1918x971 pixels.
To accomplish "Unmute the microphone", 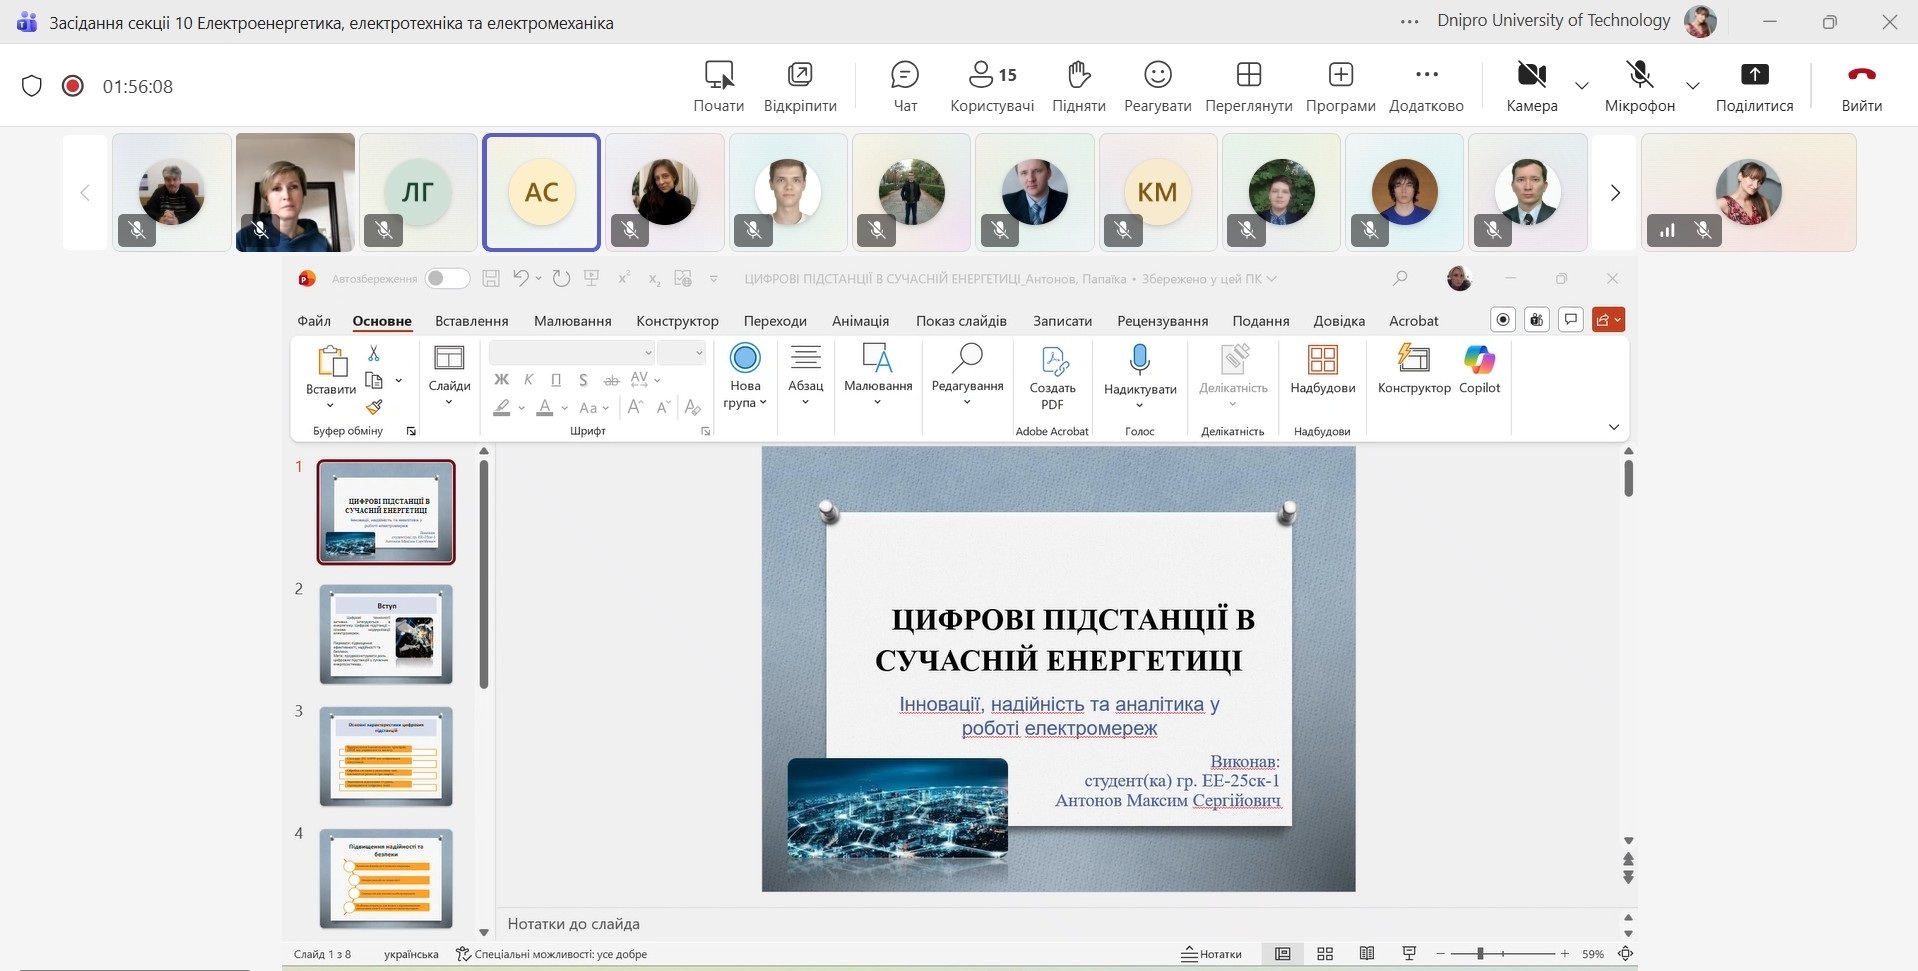I will click(1639, 85).
